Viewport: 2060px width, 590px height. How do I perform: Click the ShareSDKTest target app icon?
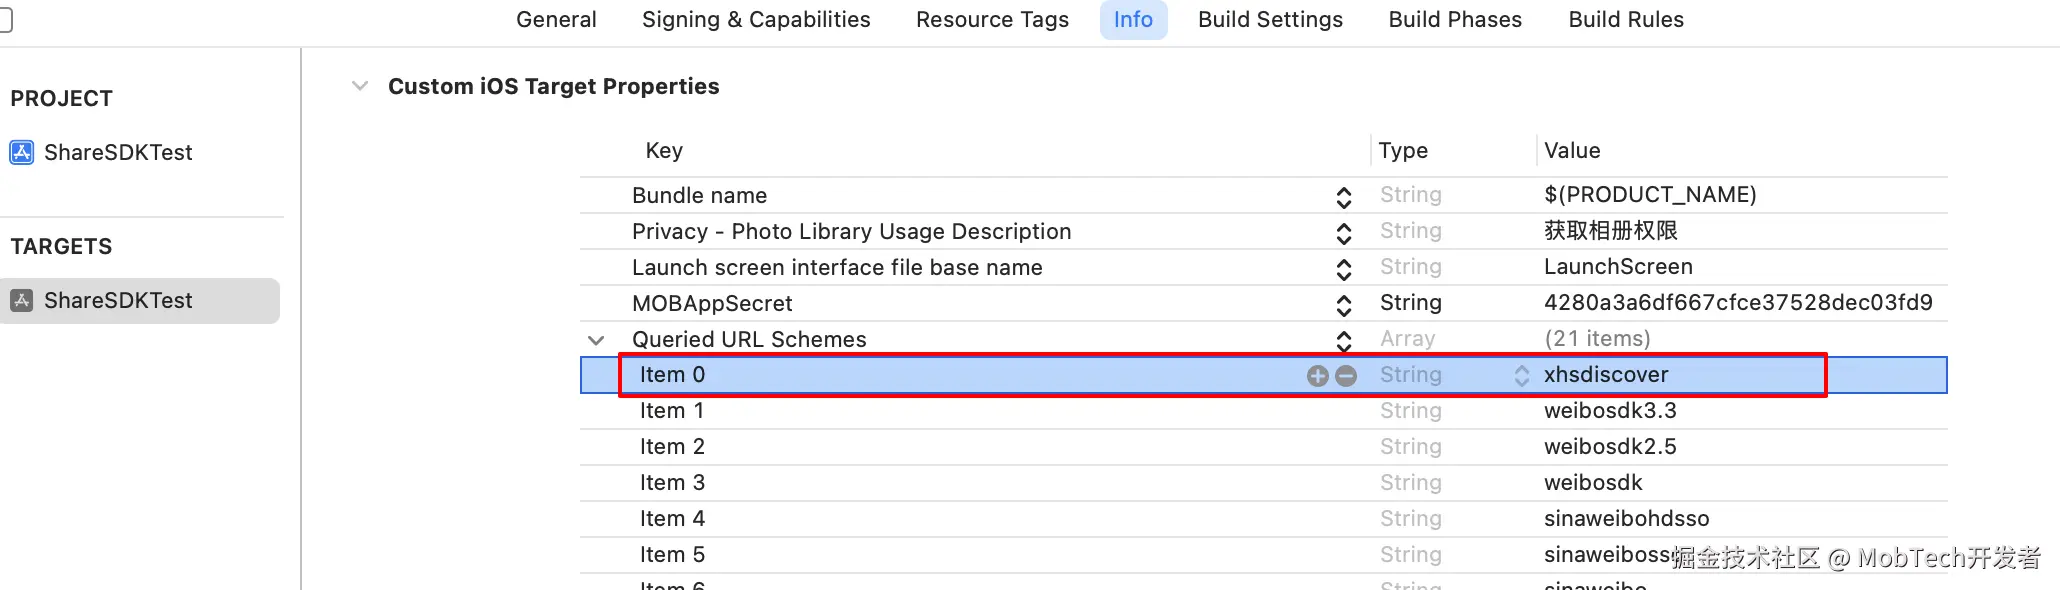click(x=22, y=300)
